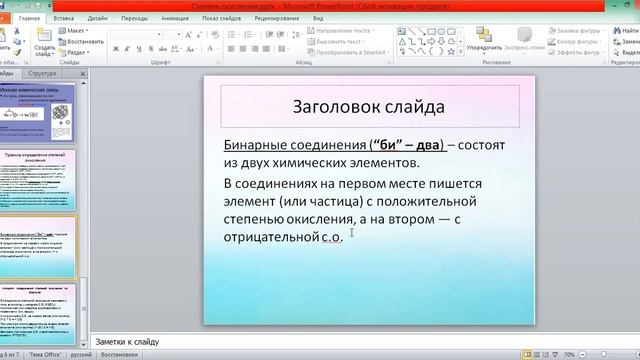Switch to Slide Sorter view in status bar
Viewport: 640px width, 360px height.
tap(537, 355)
